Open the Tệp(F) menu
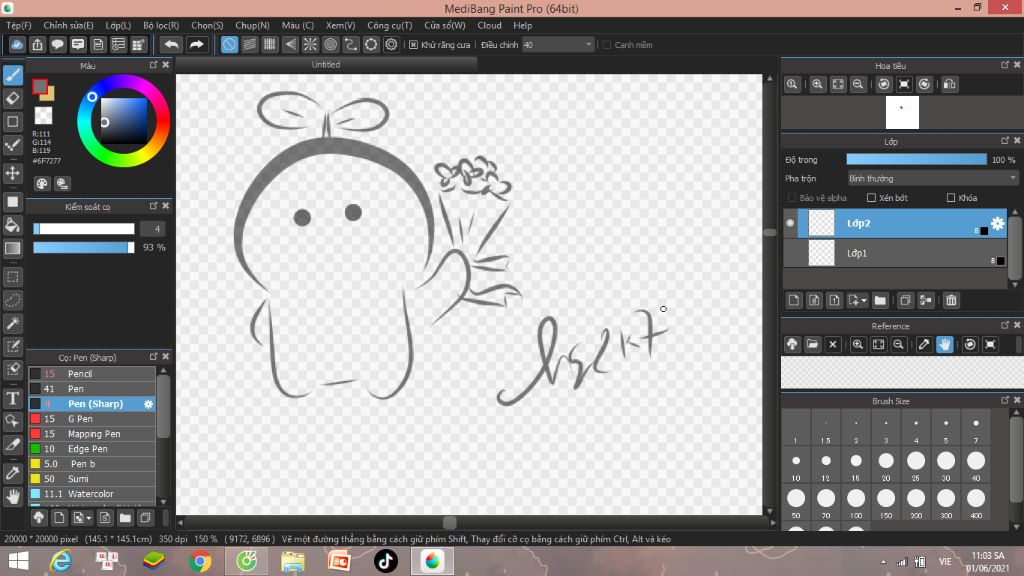Viewport: 1024px width, 576px height. (x=19, y=25)
